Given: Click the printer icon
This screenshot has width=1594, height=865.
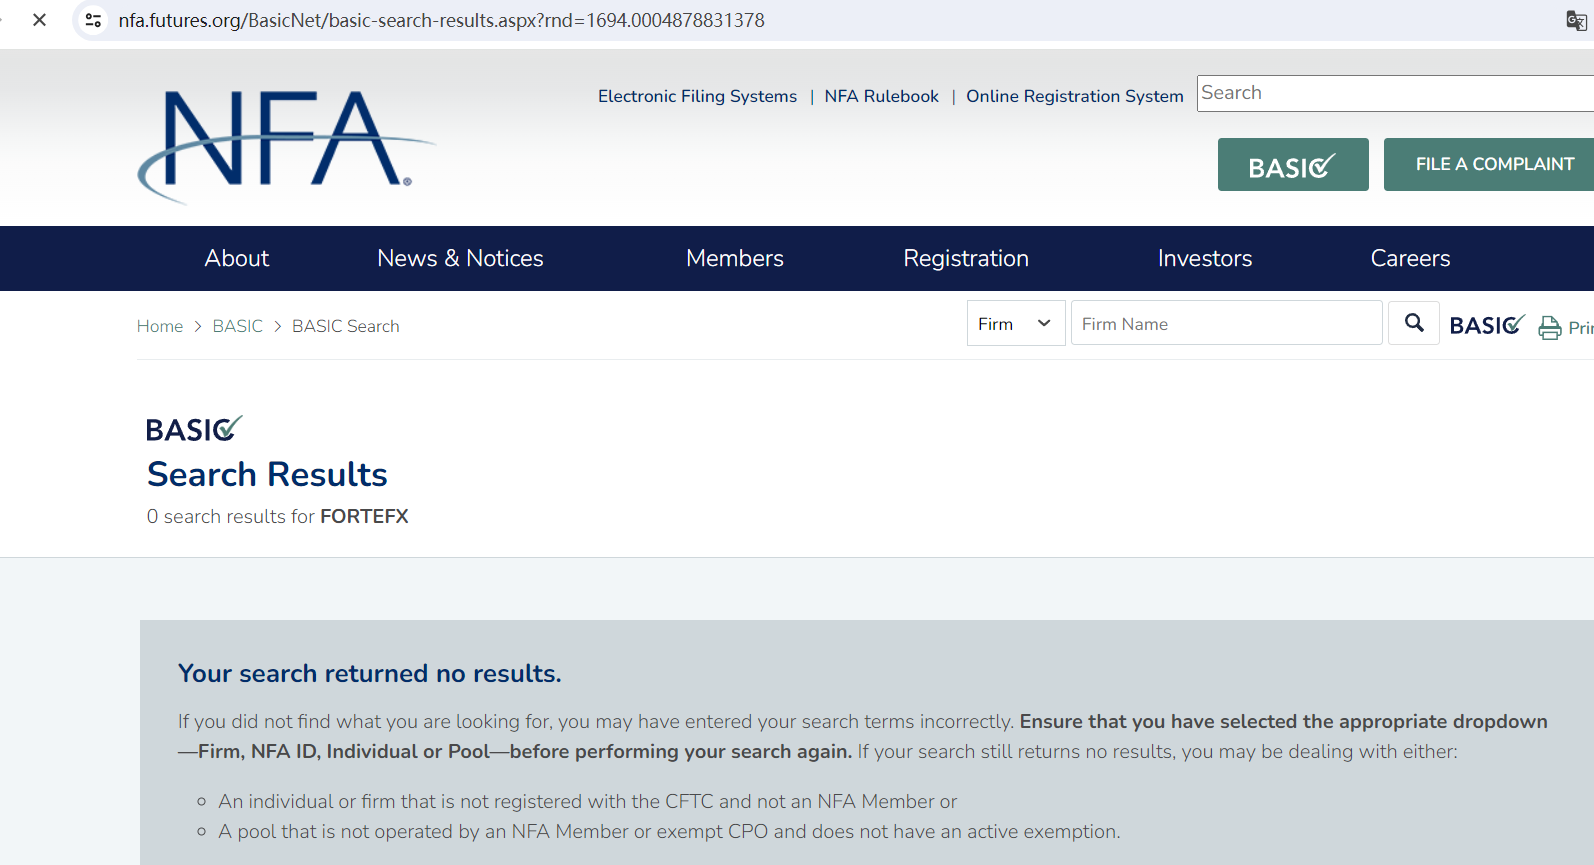Looking at the screenshot, I should (1550, 327).
